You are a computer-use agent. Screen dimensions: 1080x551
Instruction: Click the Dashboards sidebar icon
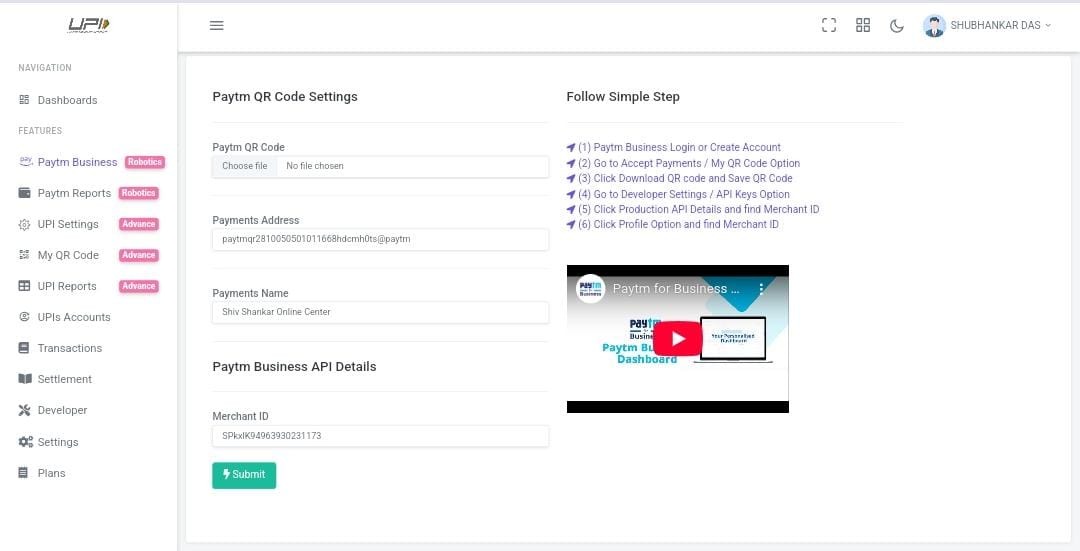coord(24,100)
